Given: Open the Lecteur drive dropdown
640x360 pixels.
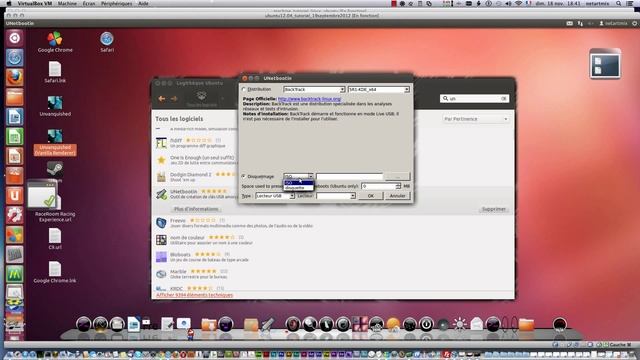Looking at the screenshot, I should (x=336, y=196).
